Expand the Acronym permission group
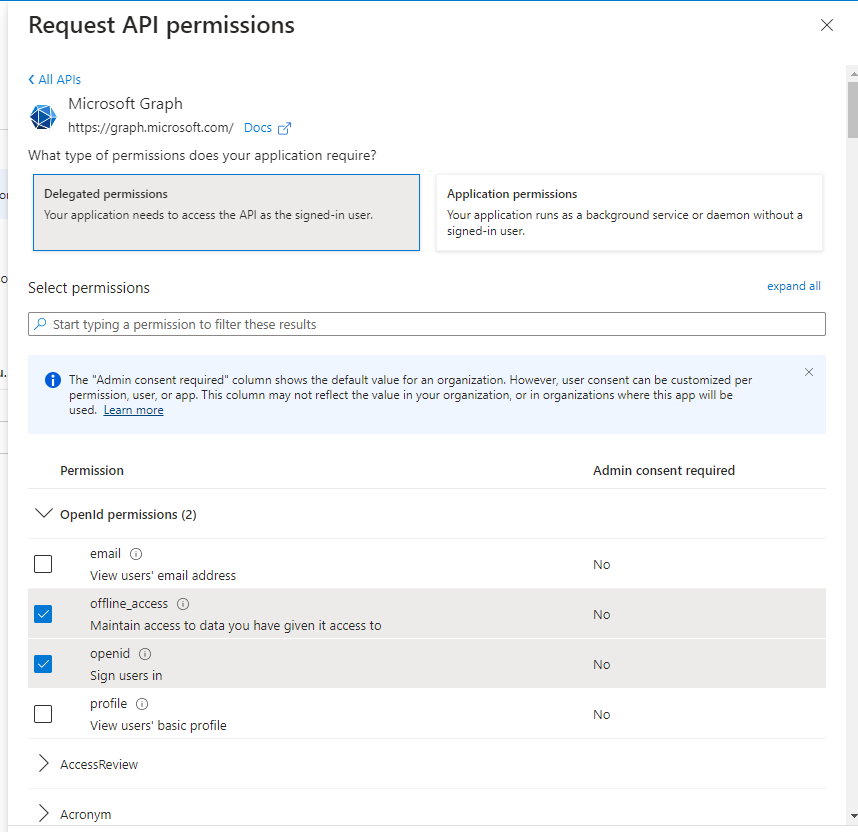Screen dimensions: 858x832 [x=43, y=814]
